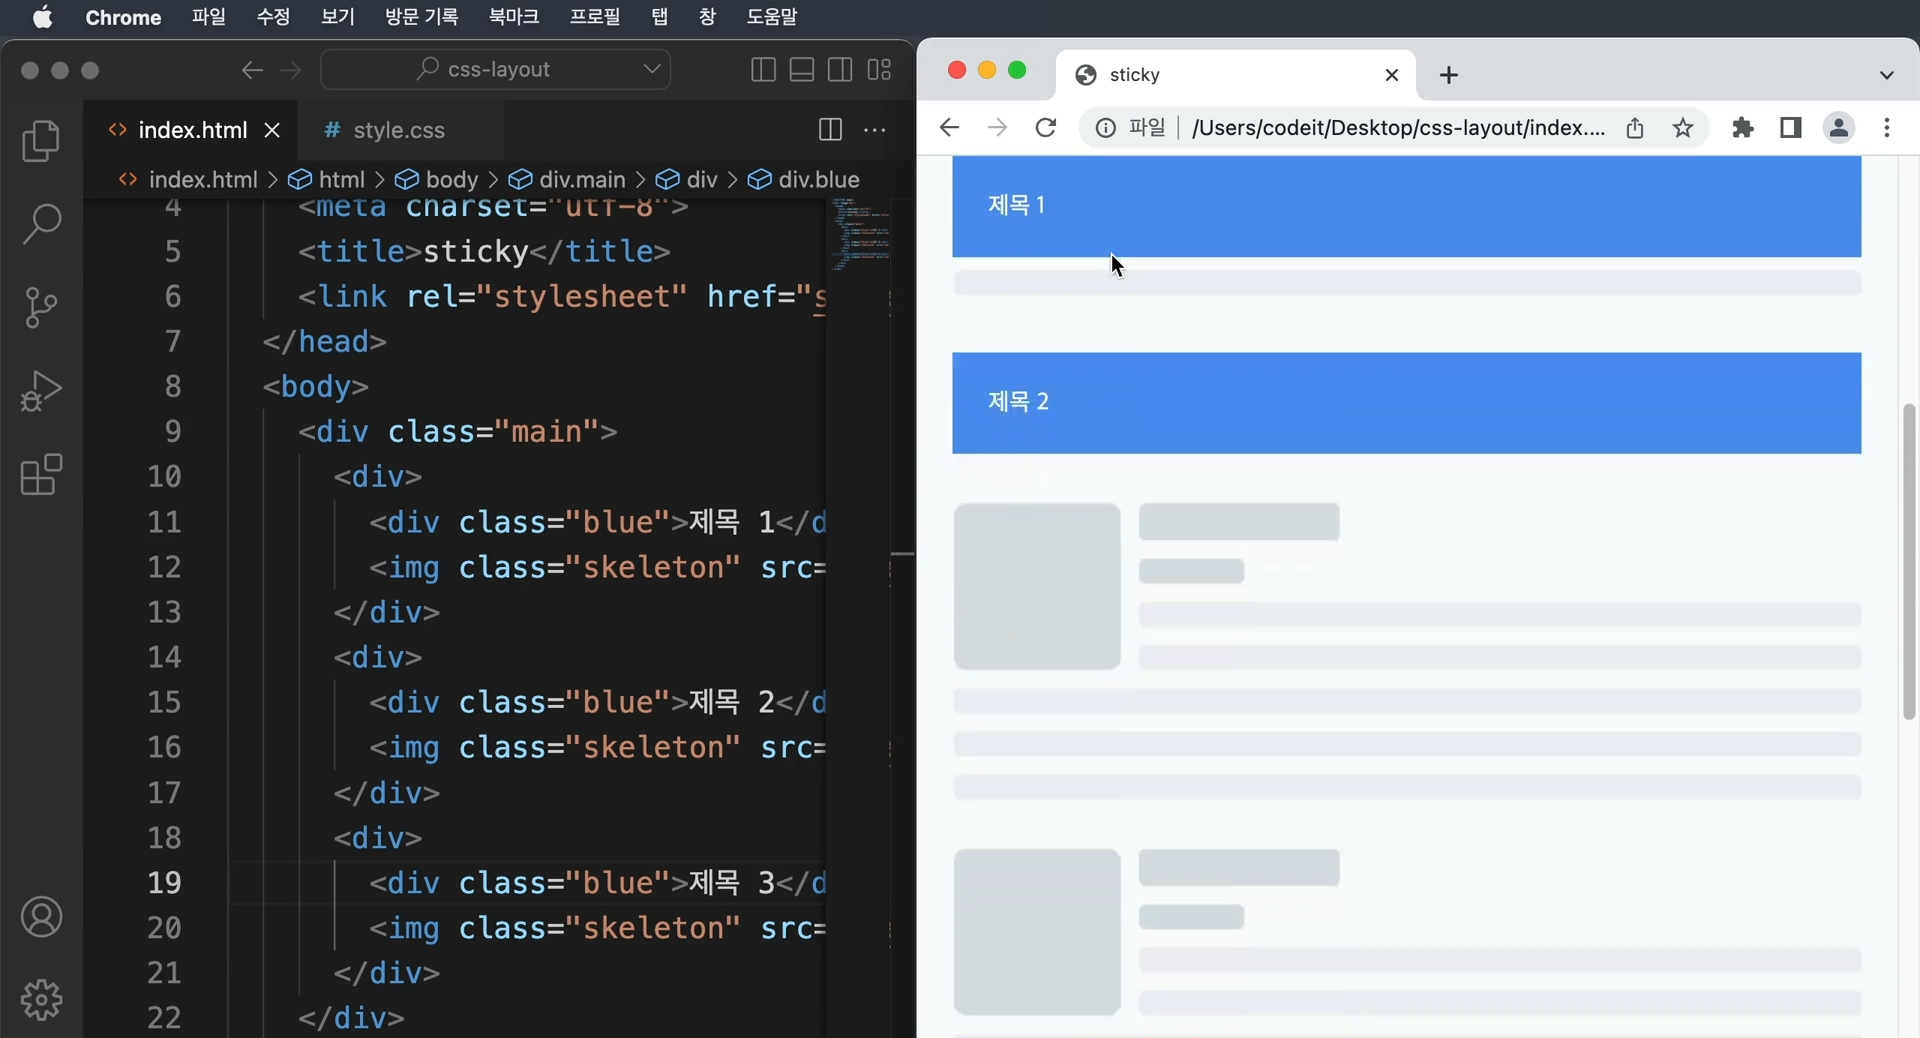The width and height of the screenshot is (1920, 1038).
Task: Toggle the primary side bar layout icon
Action: (763, 70)
